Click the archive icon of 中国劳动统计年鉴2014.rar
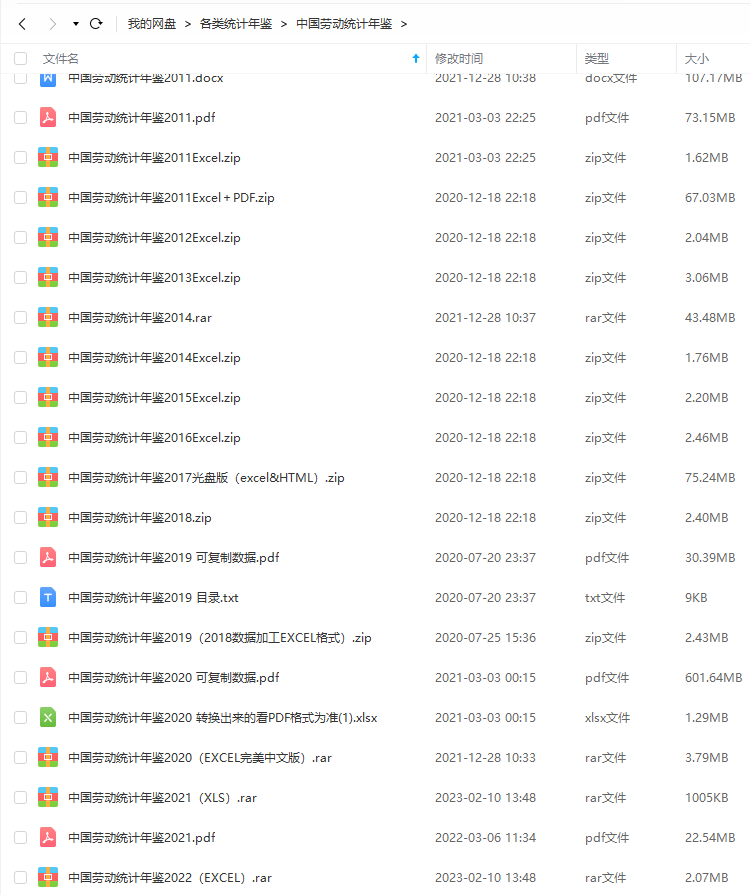The image size is (750, 895). tap(48, 317)
